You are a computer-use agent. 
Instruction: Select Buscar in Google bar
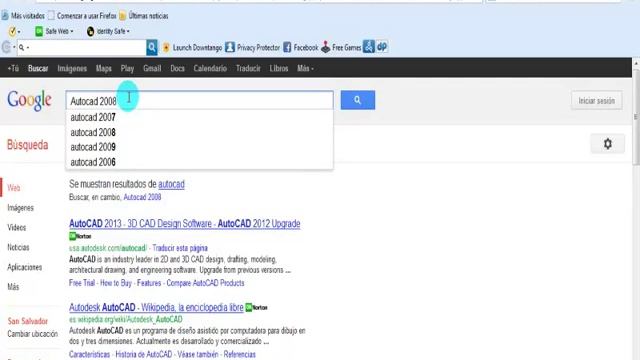point(38,69)
